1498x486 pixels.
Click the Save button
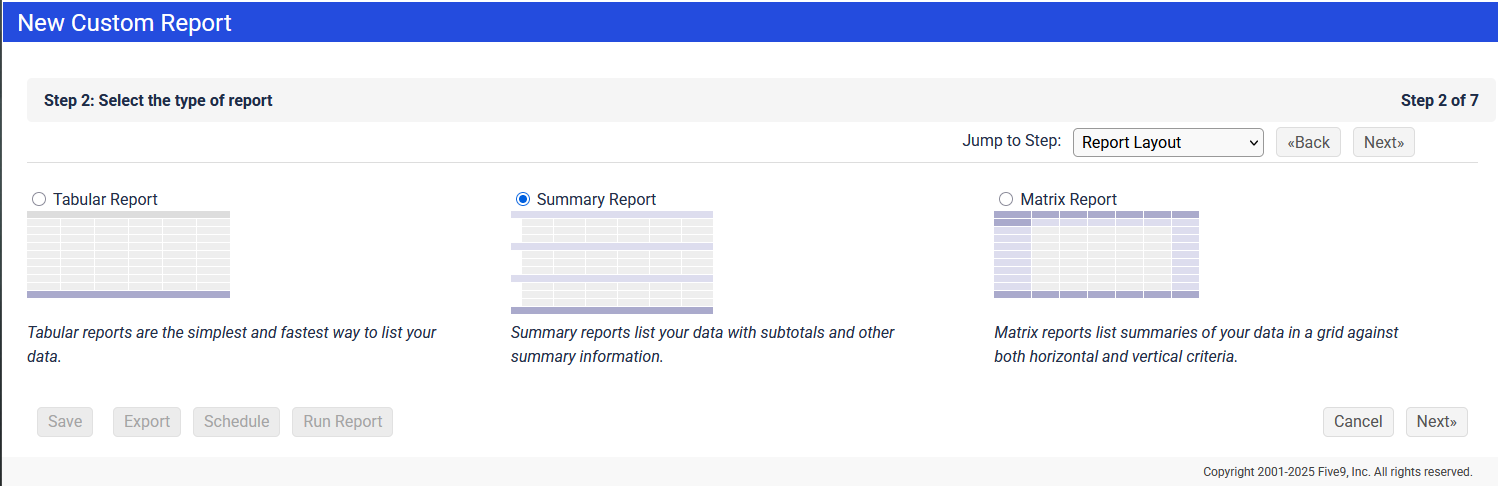(65, 421)
